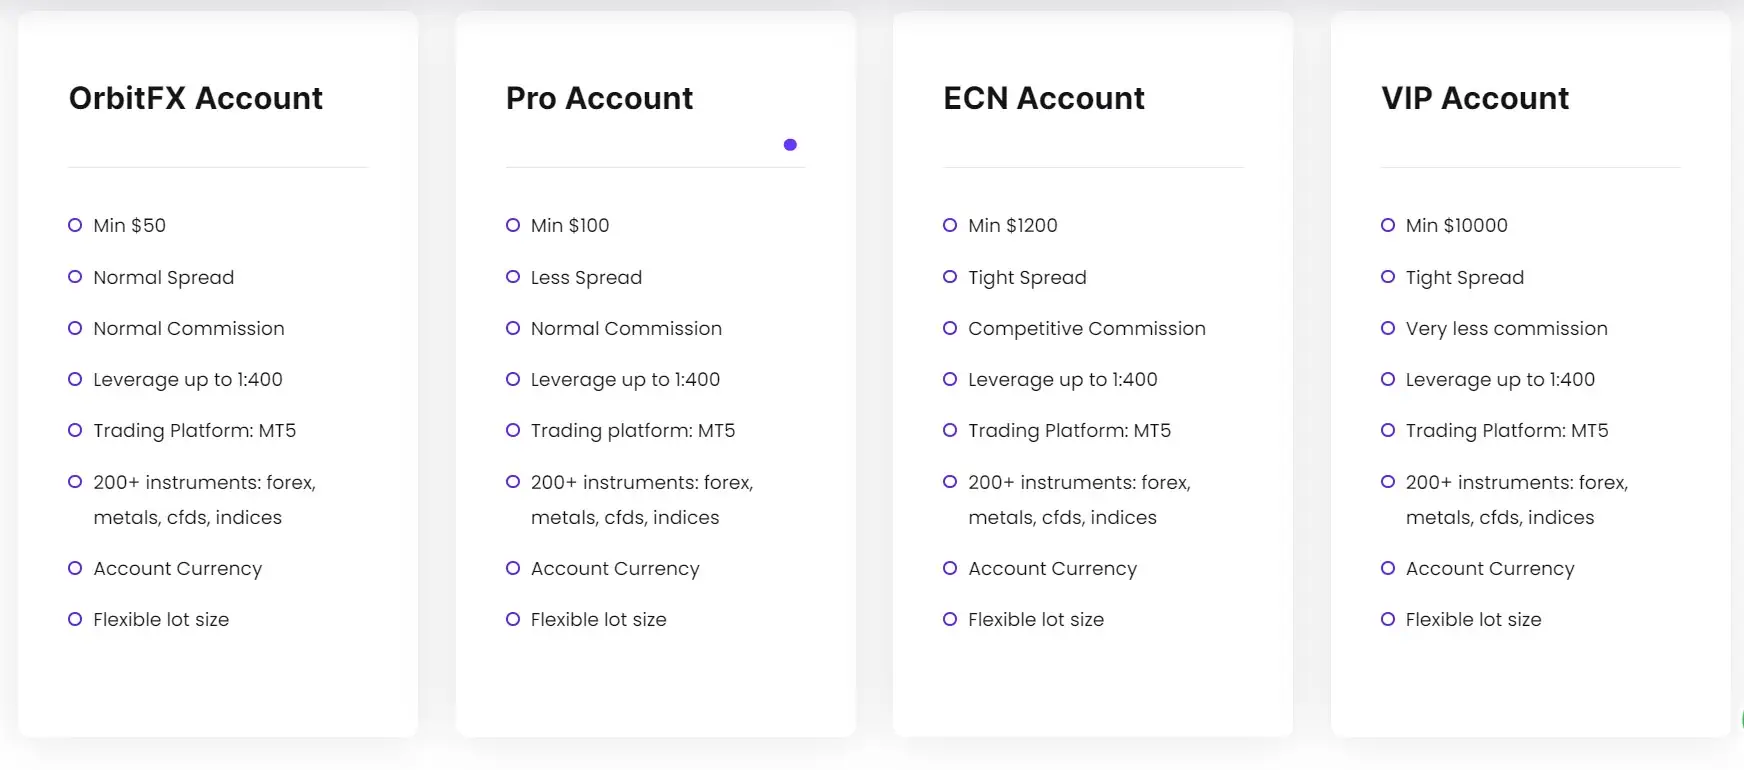This screenshot has width=1744, height=770.
Task: Click the bullet beside OrbitFX Account Currency
Action: [75, 568]
